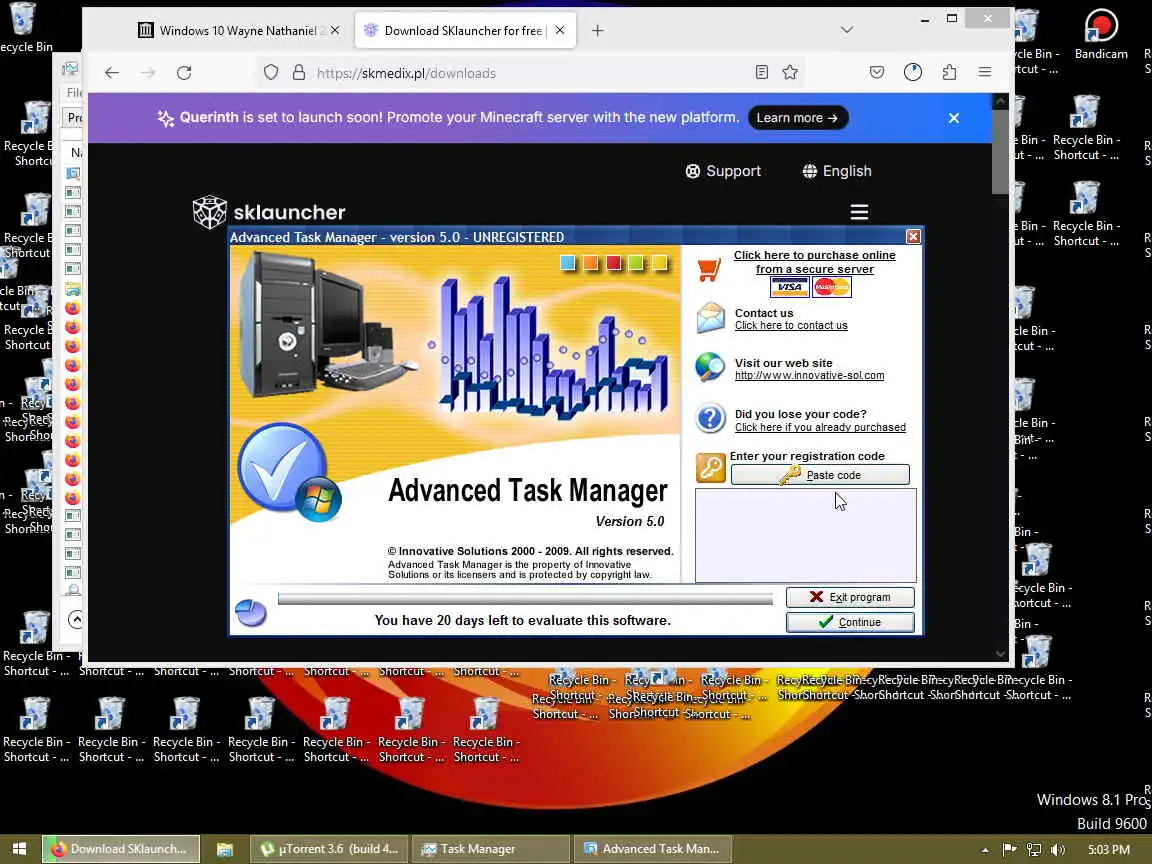
Task: Click the Action Center flag tray icon
Action: coord(1010,849)
